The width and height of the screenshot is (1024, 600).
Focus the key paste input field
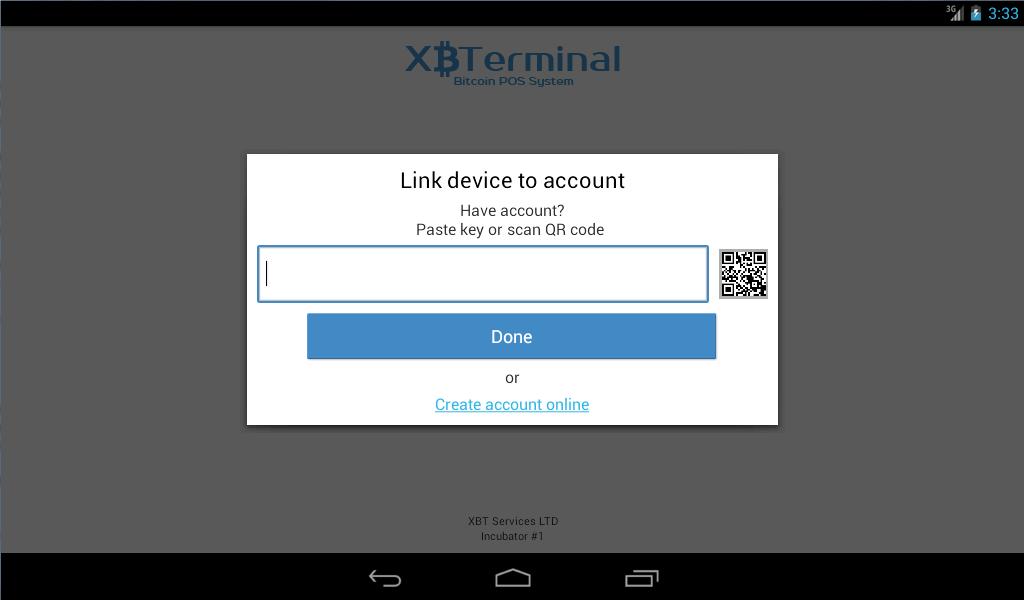[483, 274]
